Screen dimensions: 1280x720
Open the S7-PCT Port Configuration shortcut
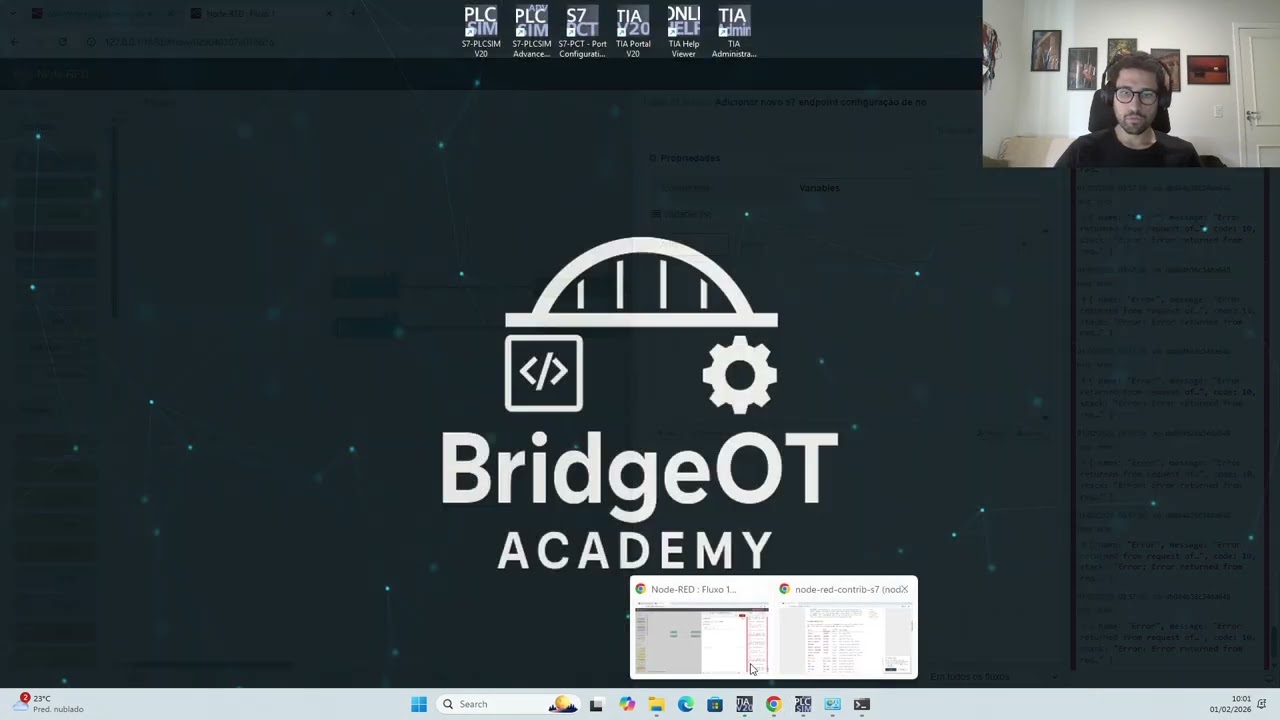(x=582, y=32)
